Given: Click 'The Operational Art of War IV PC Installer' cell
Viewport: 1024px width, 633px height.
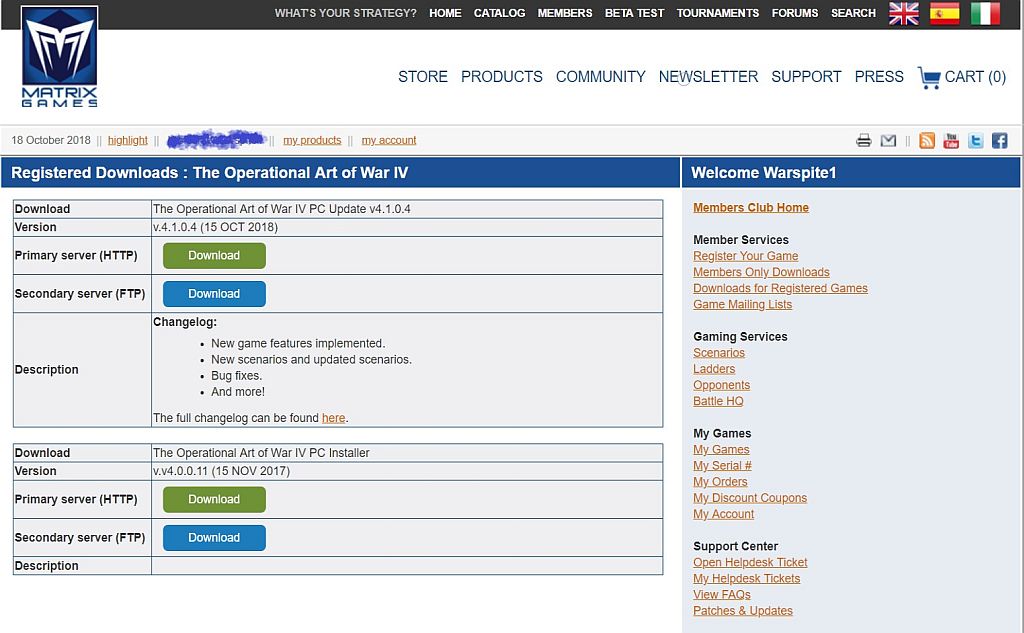Looking at the screenshot, I should (x=407, y=453).
